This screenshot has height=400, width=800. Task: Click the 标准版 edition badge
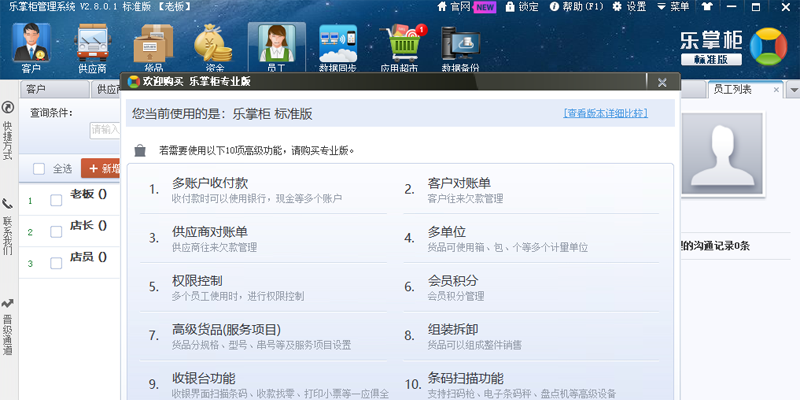point(711,59)
